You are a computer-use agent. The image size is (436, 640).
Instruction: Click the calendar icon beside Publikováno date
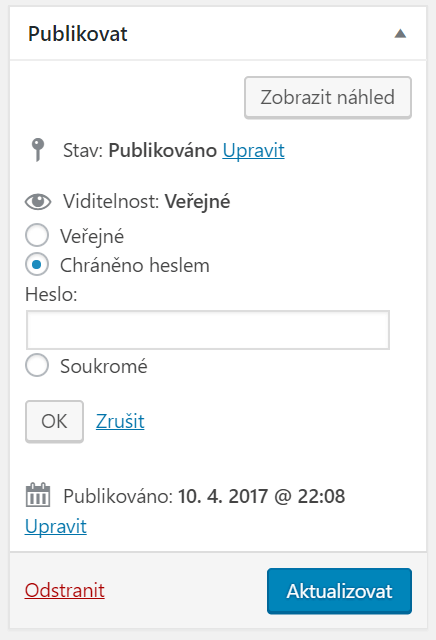[x=38, y=495]
